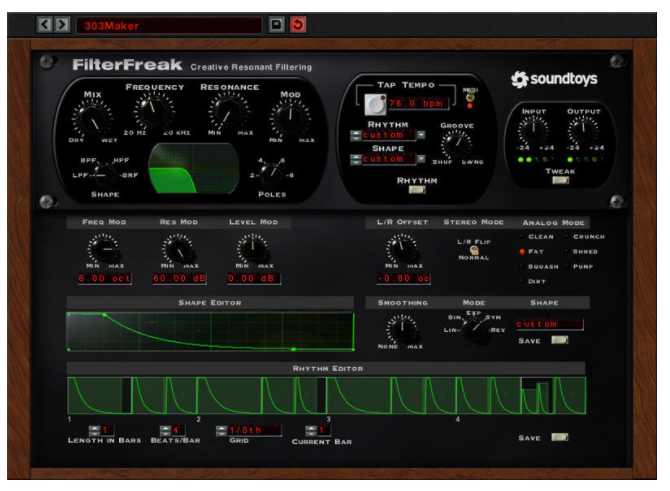Go to the next preset arrow
Viewport: 670px width, 491px height.
(62, 25)
